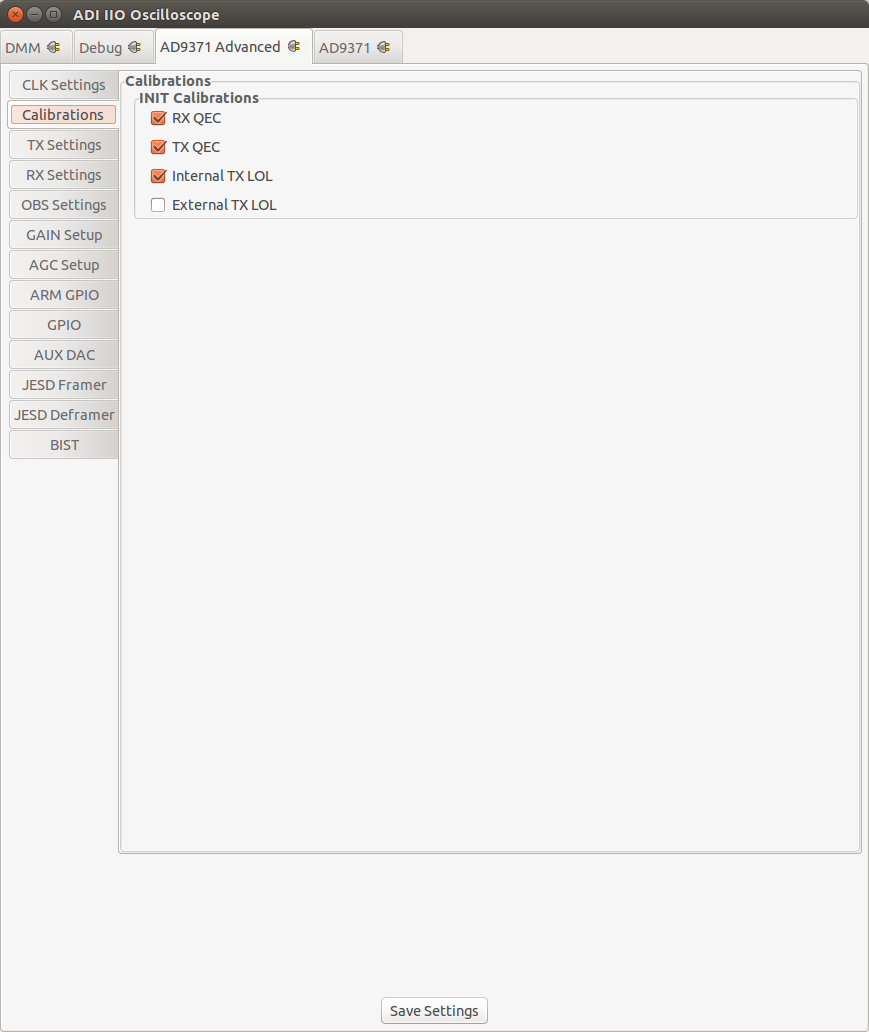Open the OBS Settings panel
The image size is (869, 1032).
tap(62, 205)
